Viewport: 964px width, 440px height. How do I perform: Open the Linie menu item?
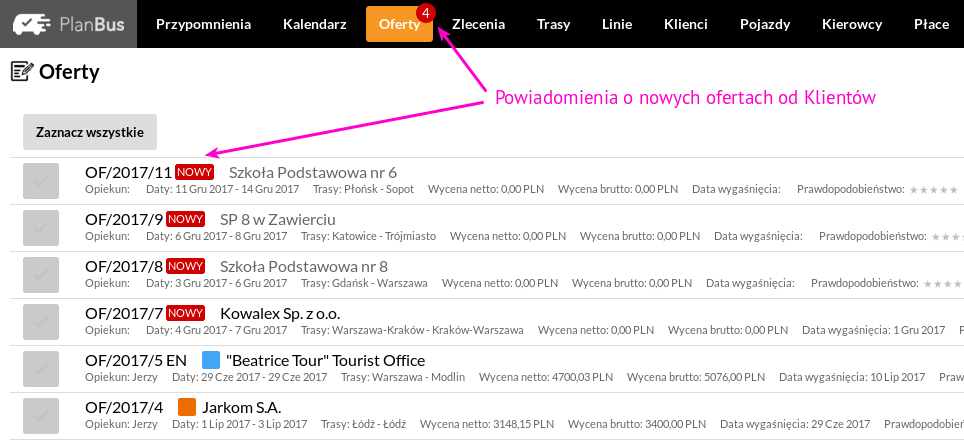coord(617,25)
